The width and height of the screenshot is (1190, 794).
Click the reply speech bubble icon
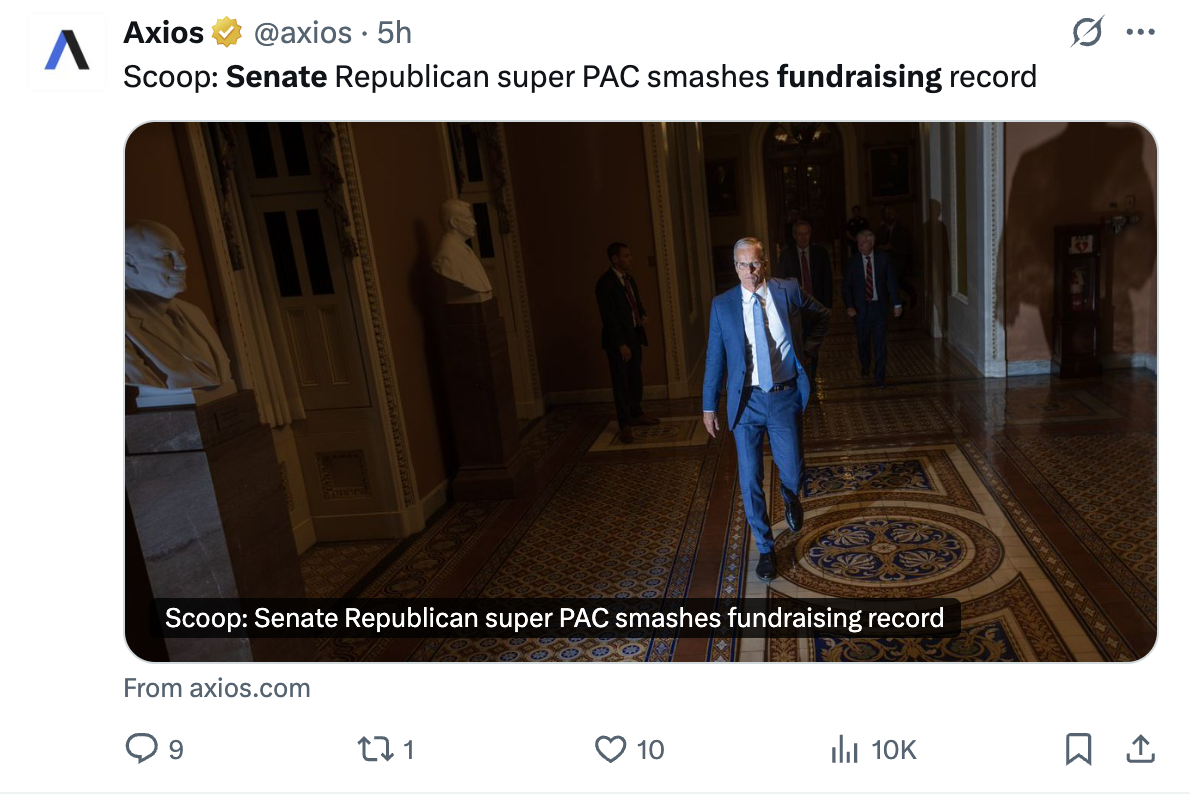tap(140, 749)
